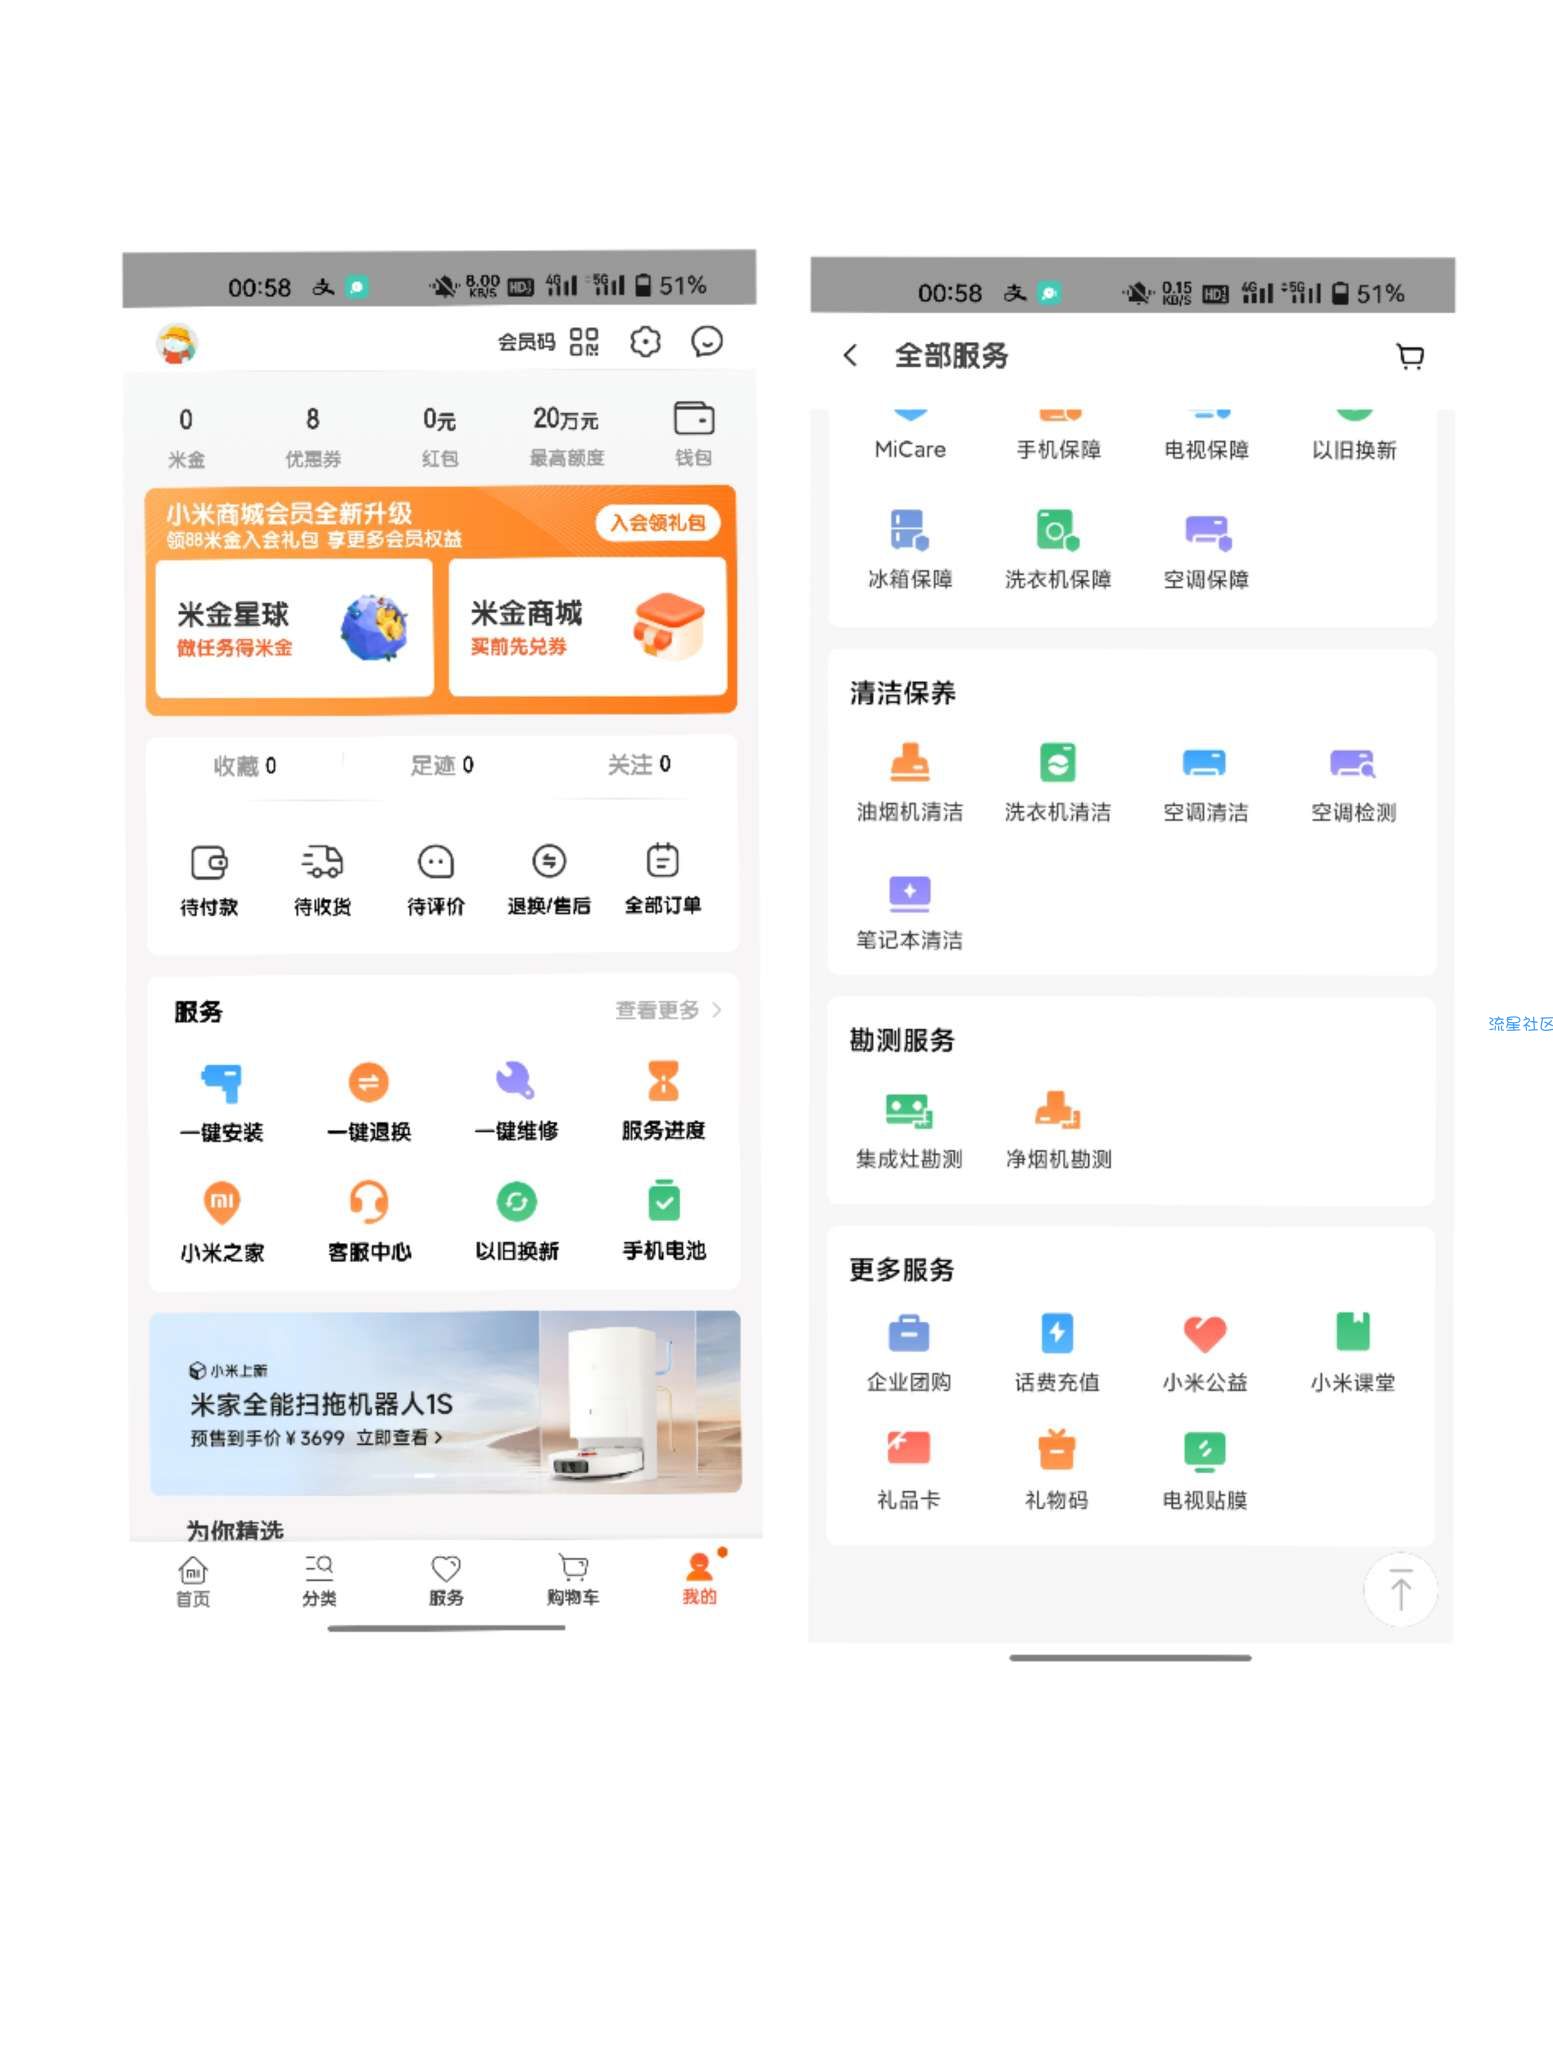The width and height of the screenshot is (1553, 2048).
Task: Open 小米公益 service
Action: 1205,1353
